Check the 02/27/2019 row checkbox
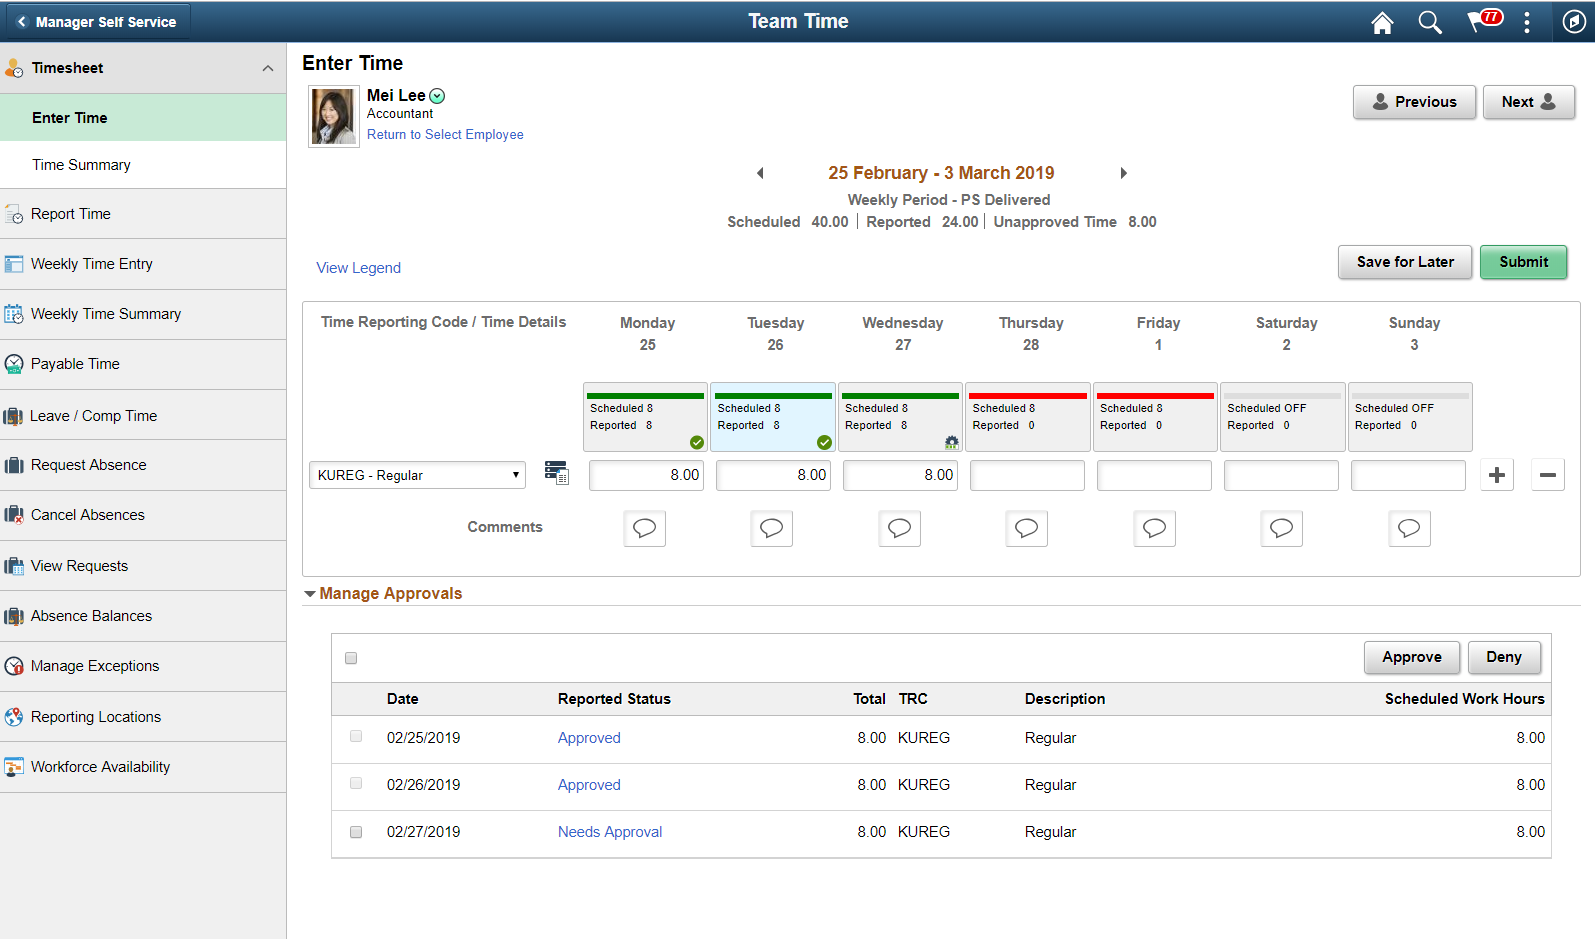1595x939 pixels. click(x=356, y=832)
